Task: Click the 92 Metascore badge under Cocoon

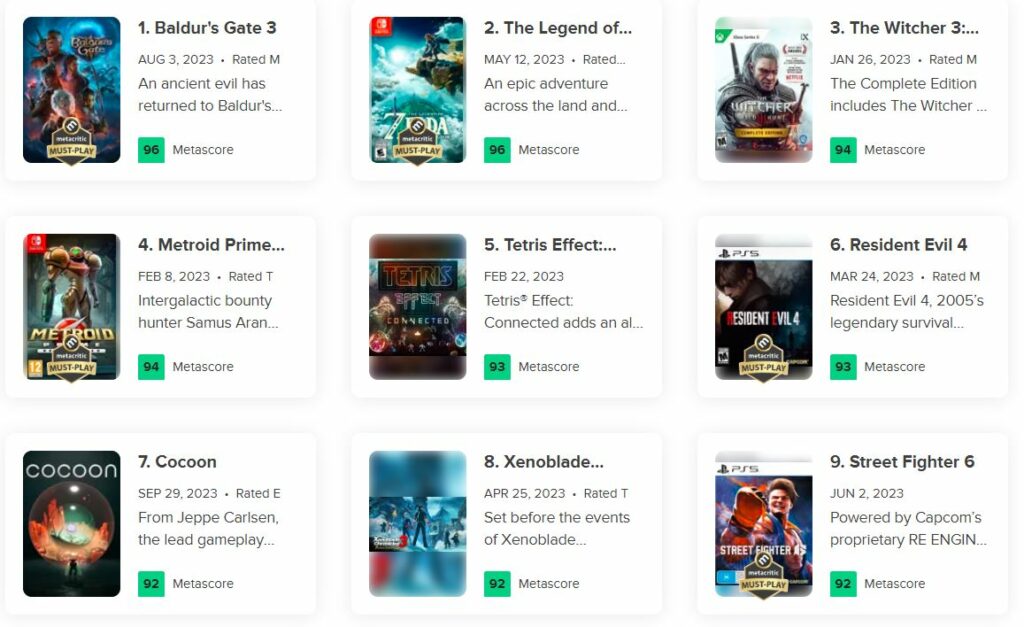Action: pos(150,583)
